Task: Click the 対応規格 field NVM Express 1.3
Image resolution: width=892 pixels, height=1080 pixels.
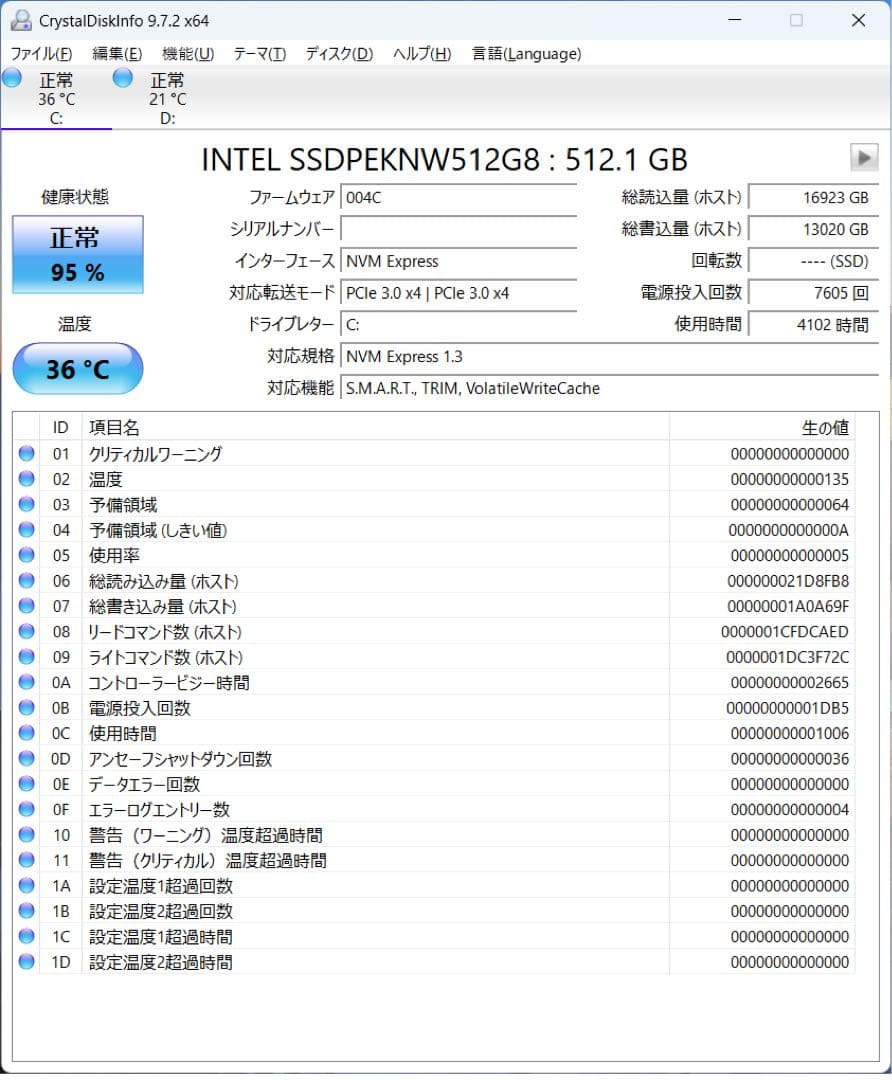Action: coord(610,356)
